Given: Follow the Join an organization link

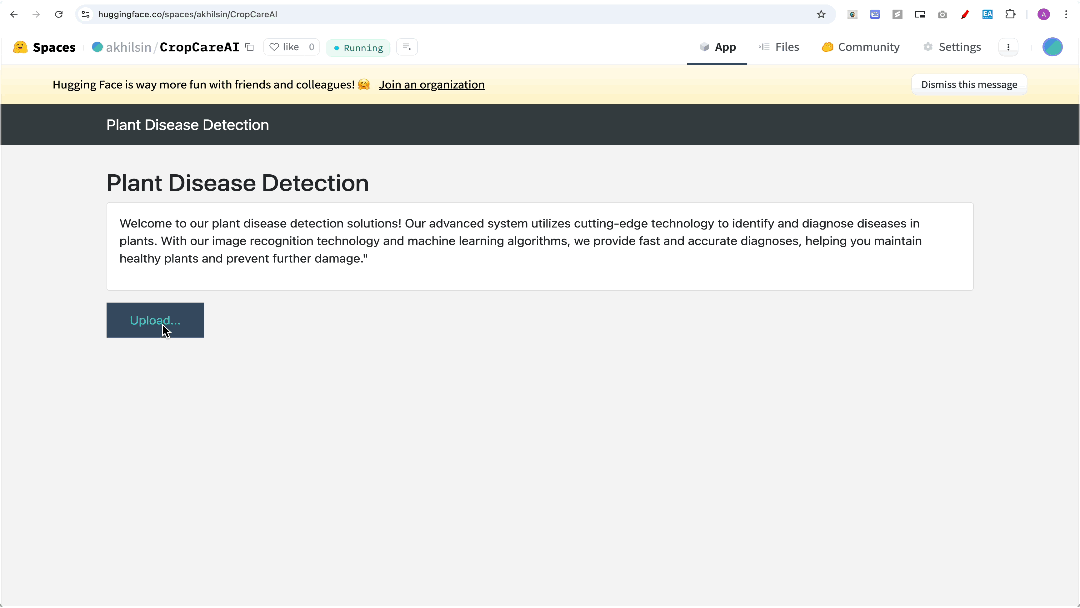Looking at the screenshot, I should (x=431, y=85).
